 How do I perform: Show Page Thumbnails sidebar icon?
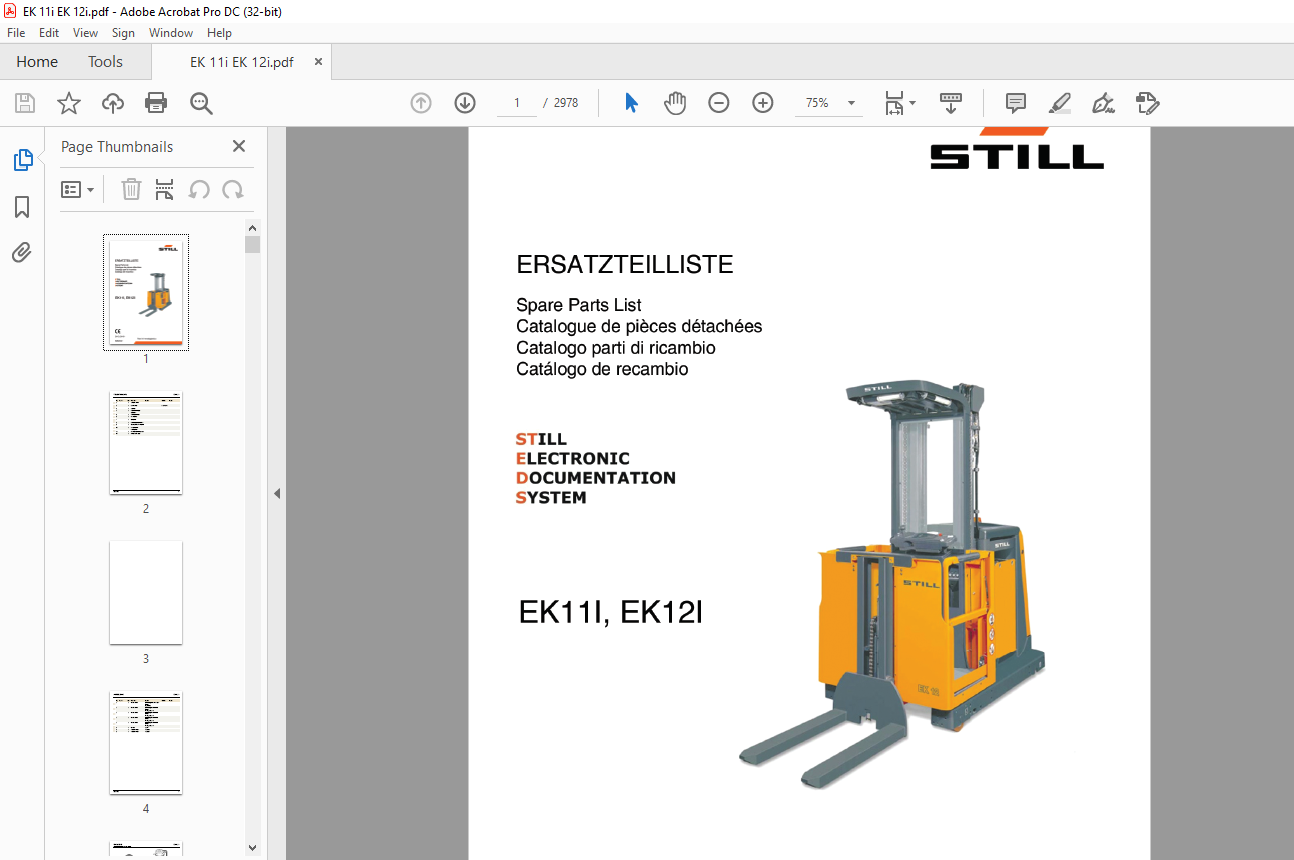(x=22, y=160)
